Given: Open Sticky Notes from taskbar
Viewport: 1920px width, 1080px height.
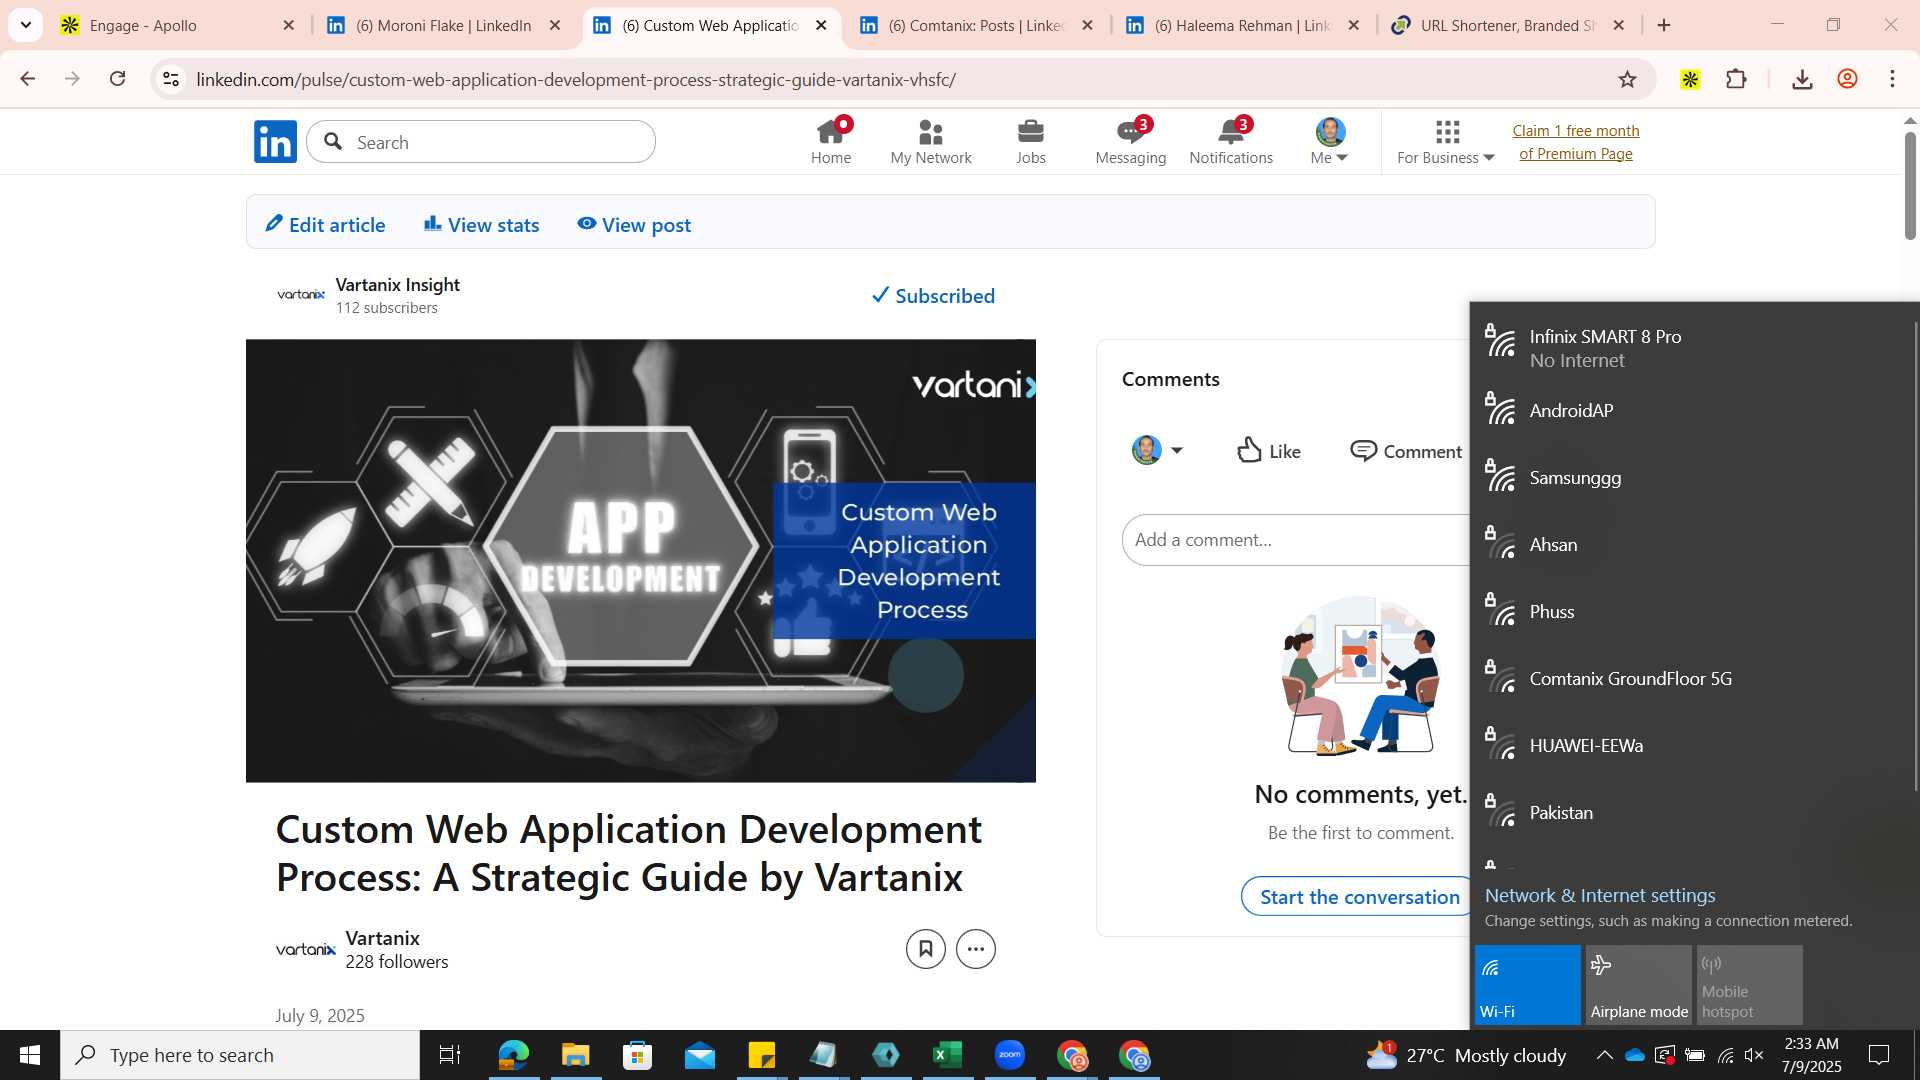Looking at the screenshot, I should coord(761,1055).
